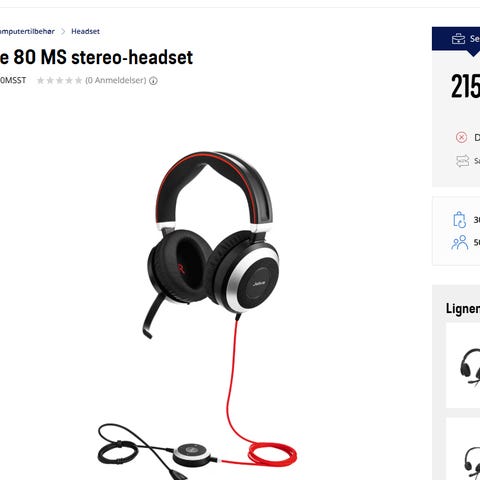Click the breadcrumb chevron before Headset
Viewport: 480px width, 480px height.
[x=63, y=32]
